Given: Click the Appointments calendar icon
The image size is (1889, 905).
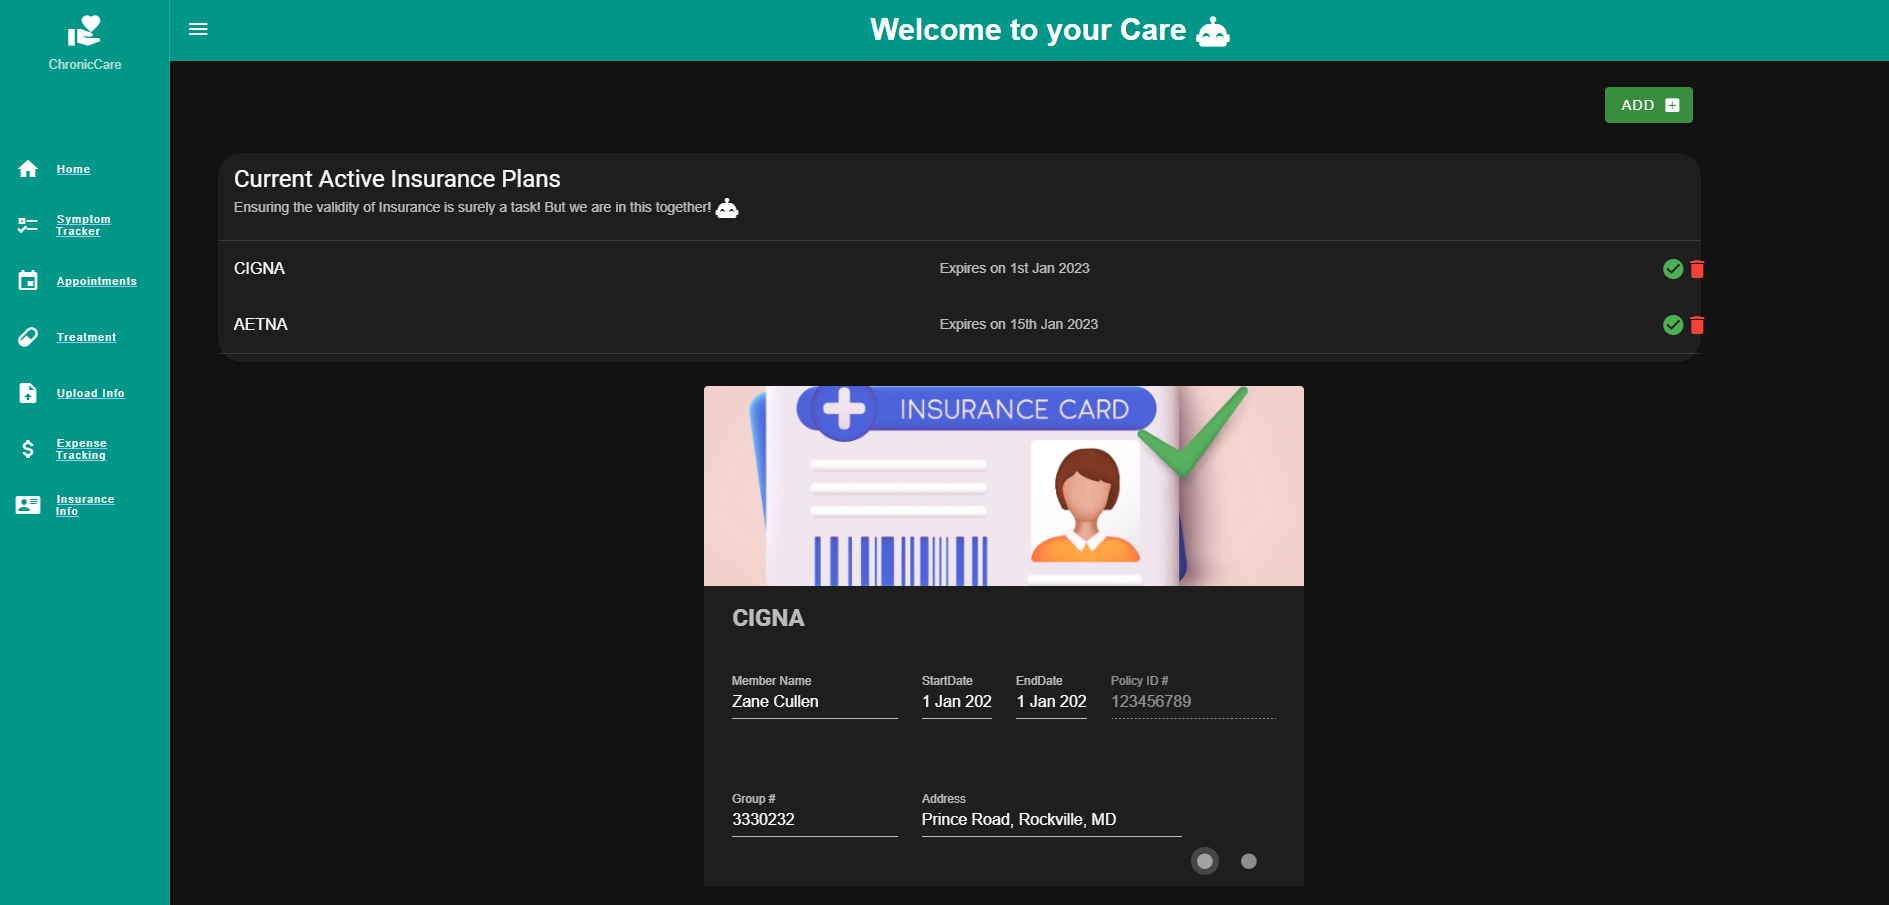Looking at the screenshot, I should pyautogui.click(x=28, y=281).
